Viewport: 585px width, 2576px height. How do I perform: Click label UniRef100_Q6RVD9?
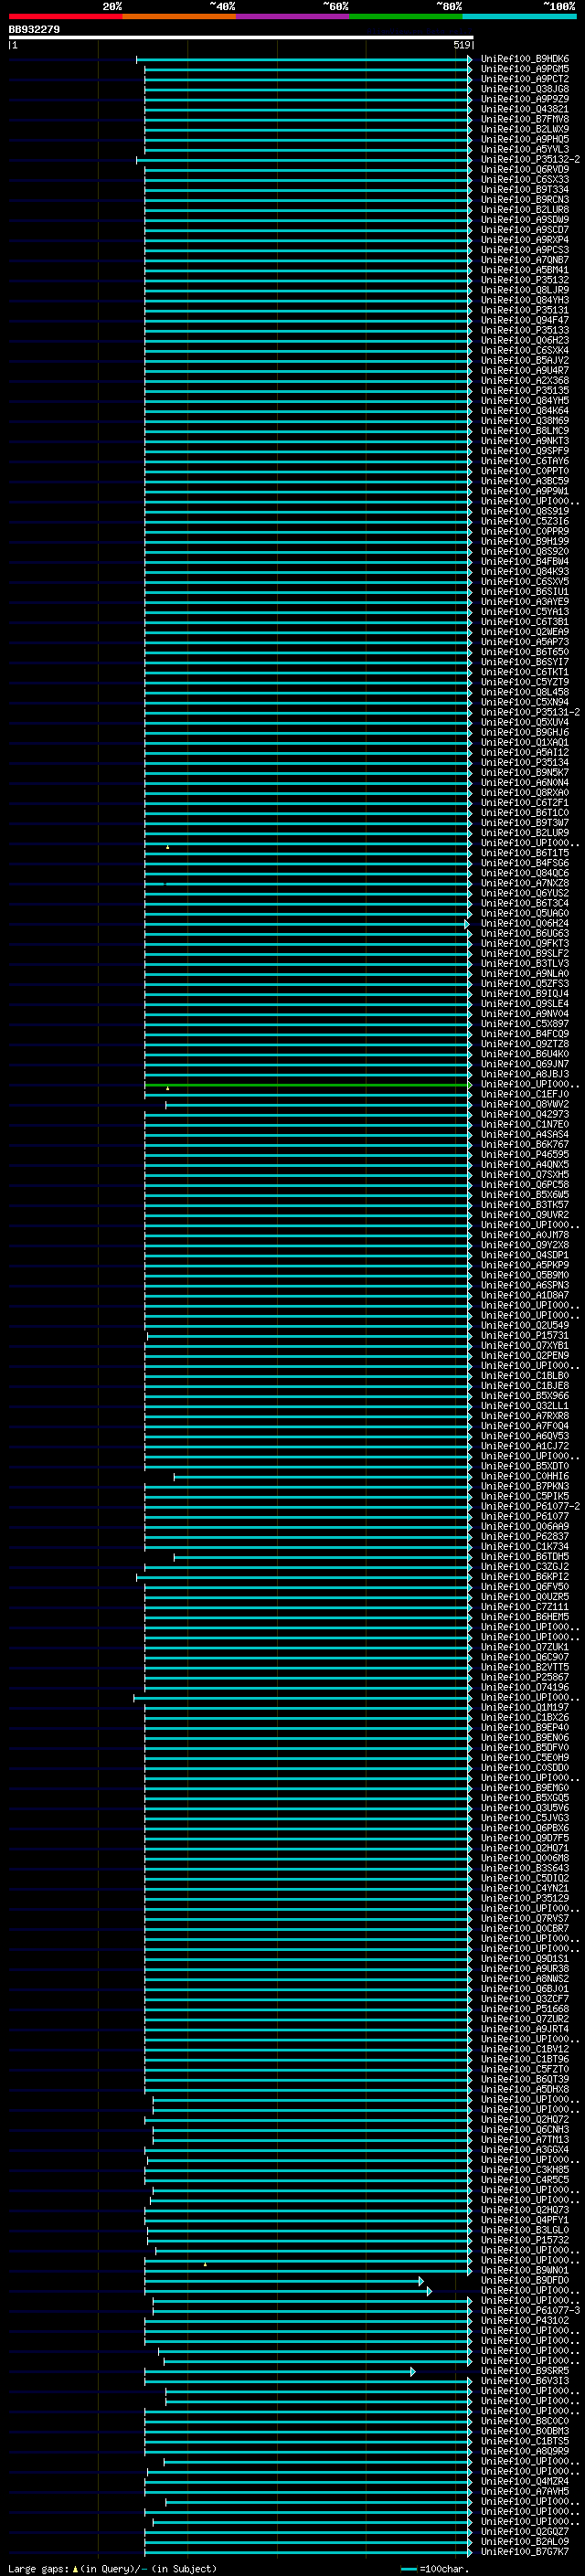click(x=524, y=169)
